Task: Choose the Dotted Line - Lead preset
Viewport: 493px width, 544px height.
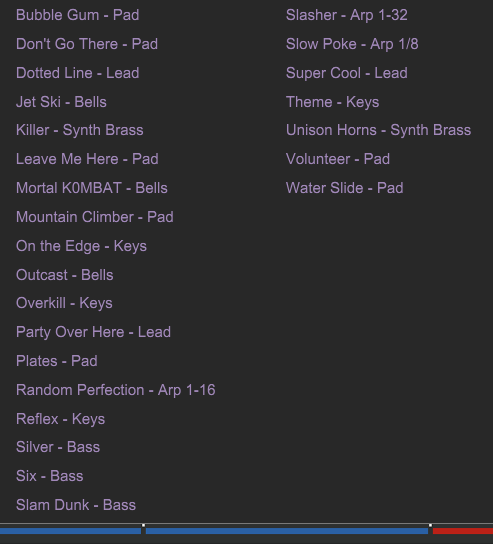Action: coord(78,73)
